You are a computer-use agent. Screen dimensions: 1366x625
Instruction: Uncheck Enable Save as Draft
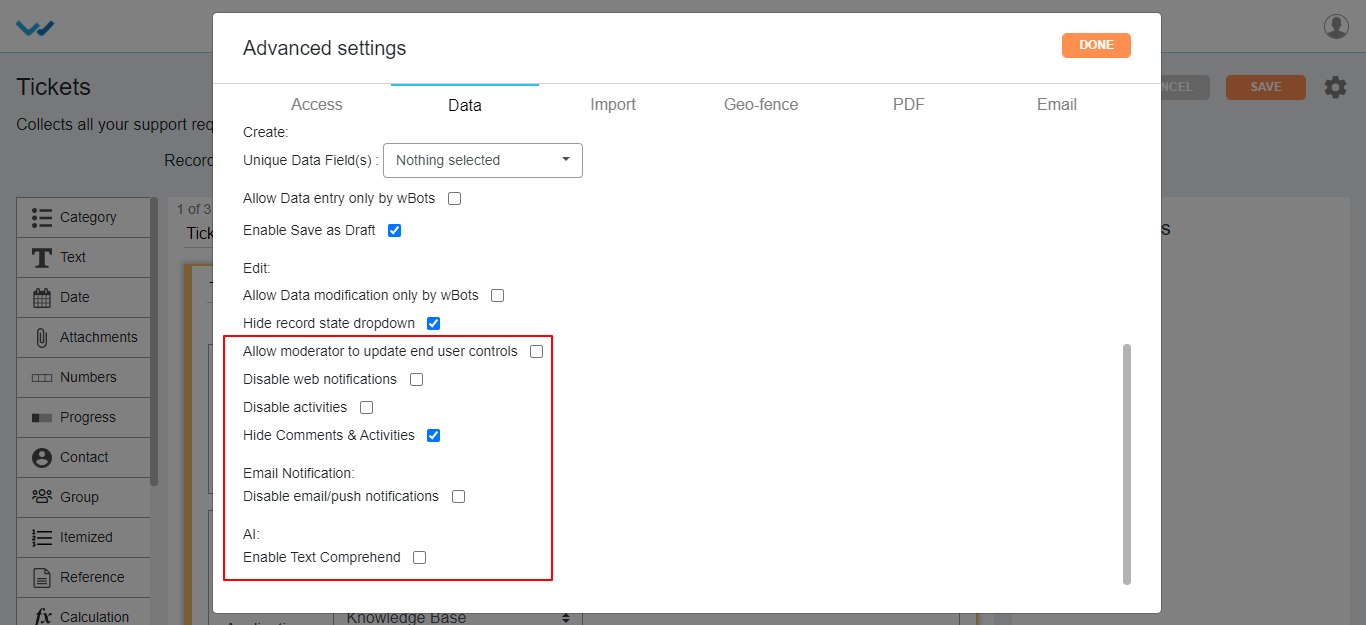click(394, 230)
